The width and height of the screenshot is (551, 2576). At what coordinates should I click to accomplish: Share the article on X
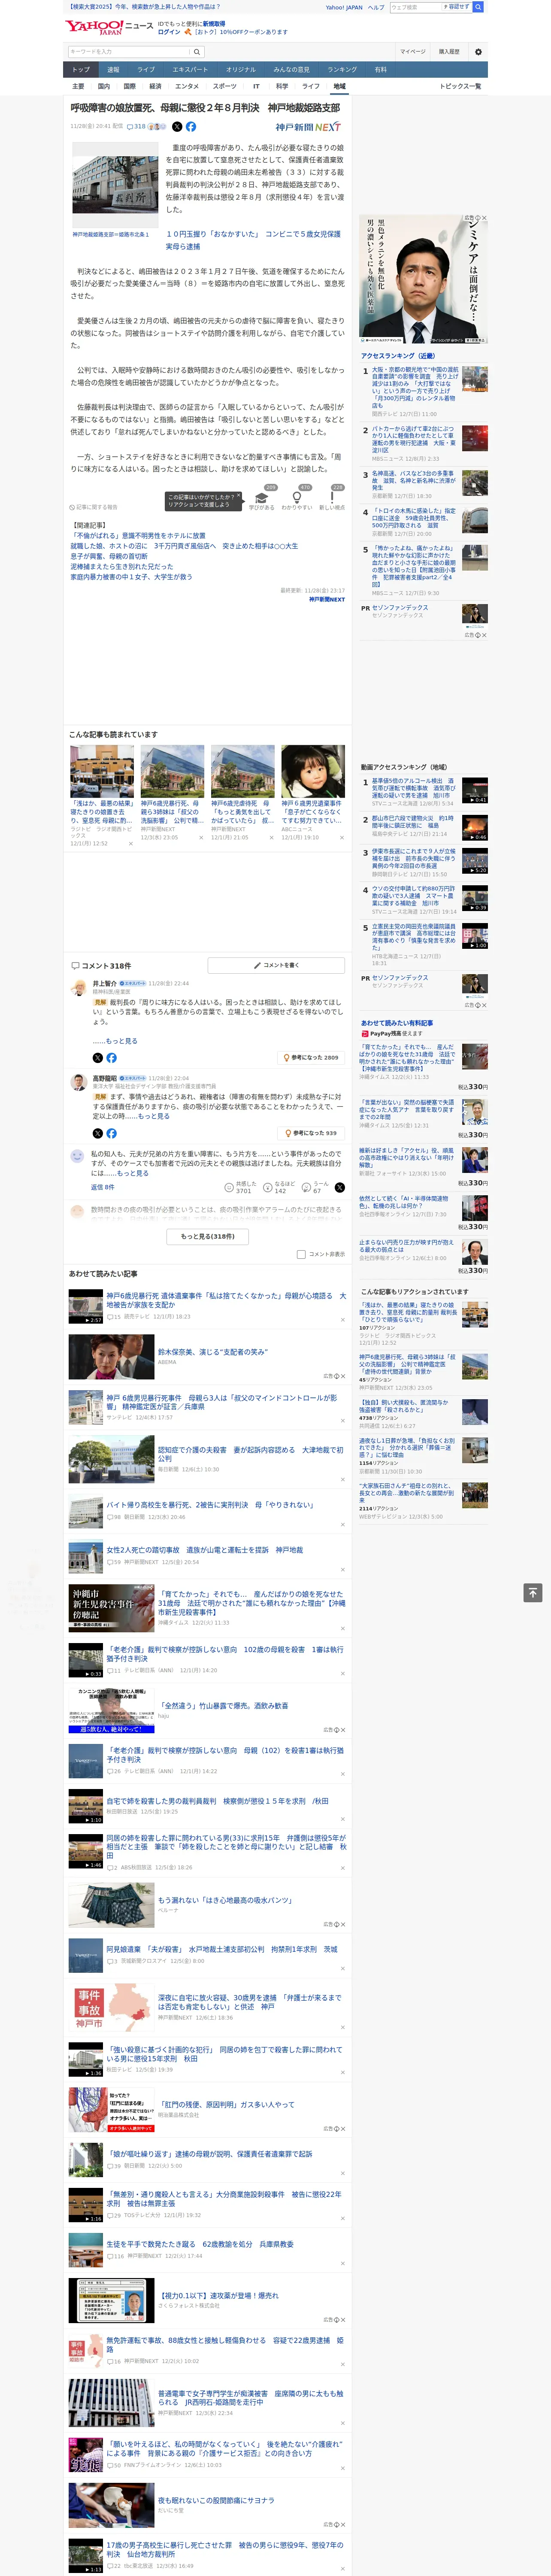177,127
